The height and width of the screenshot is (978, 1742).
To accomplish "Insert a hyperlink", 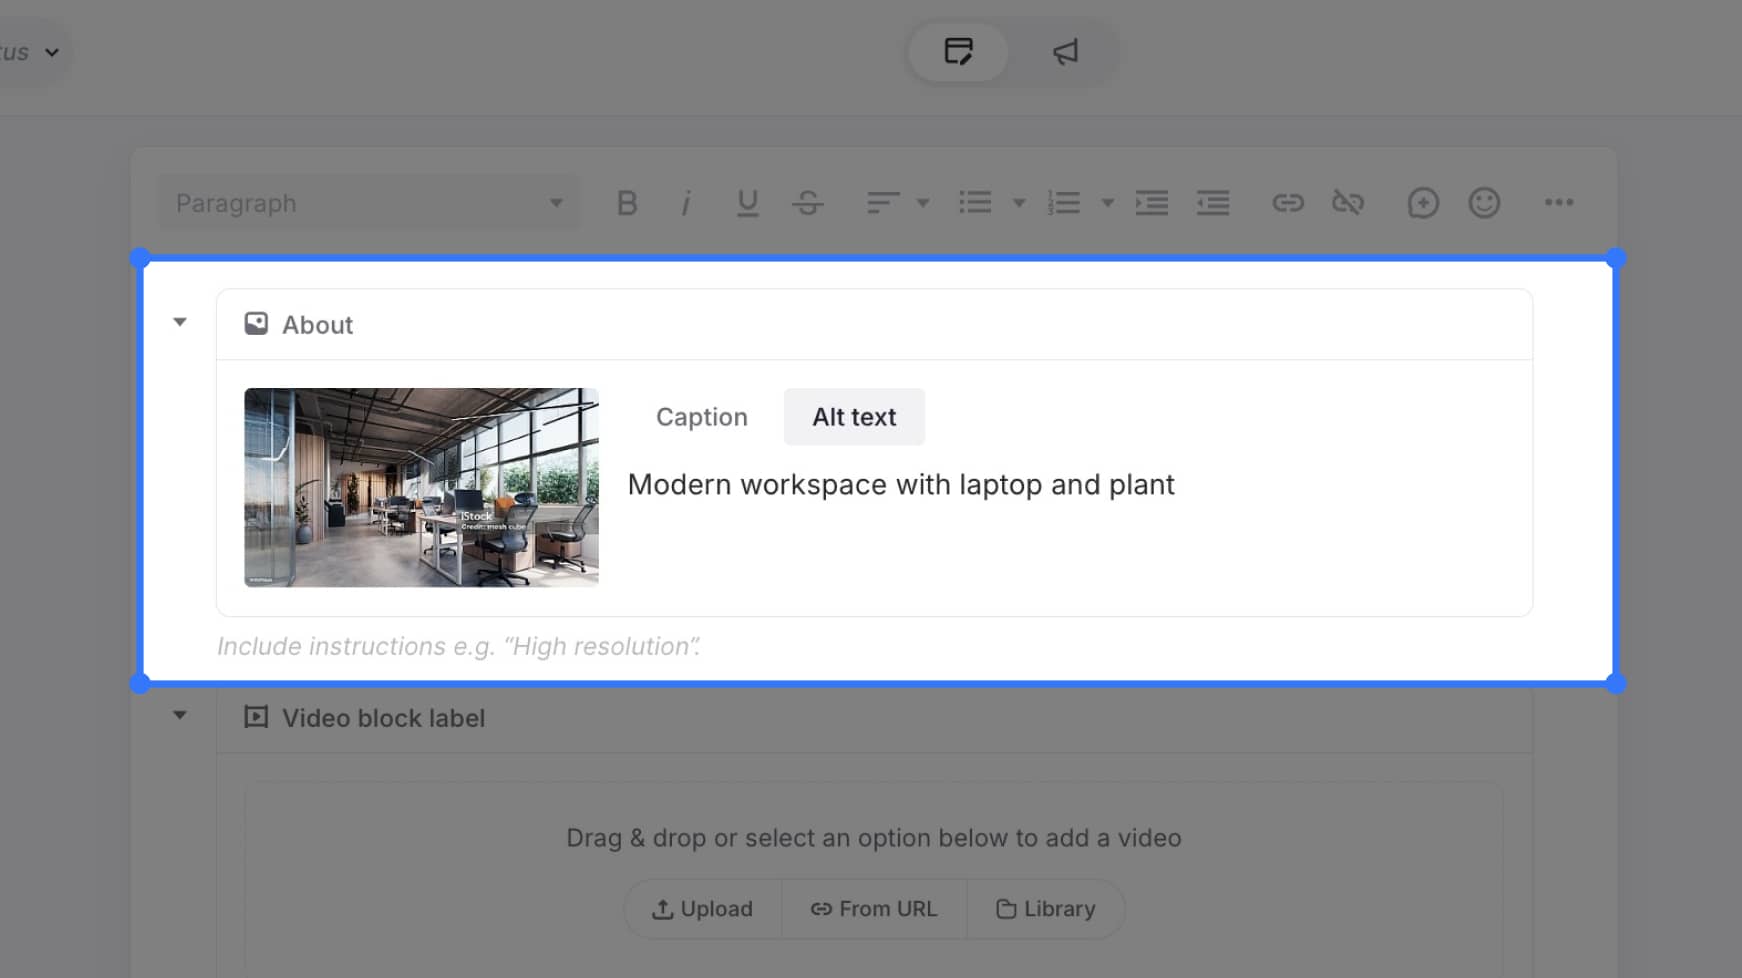I will pyautogui.click(x=1288, y=203).
